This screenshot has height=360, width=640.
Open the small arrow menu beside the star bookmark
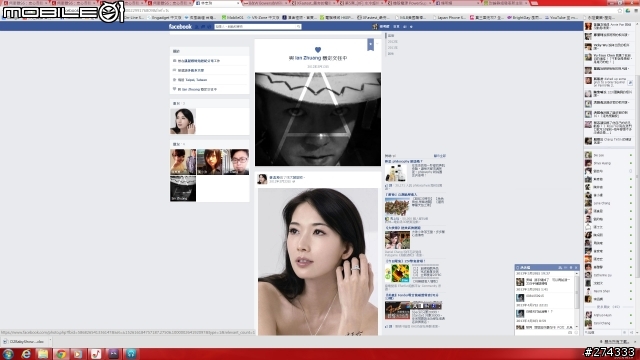[x=377, y=43]
